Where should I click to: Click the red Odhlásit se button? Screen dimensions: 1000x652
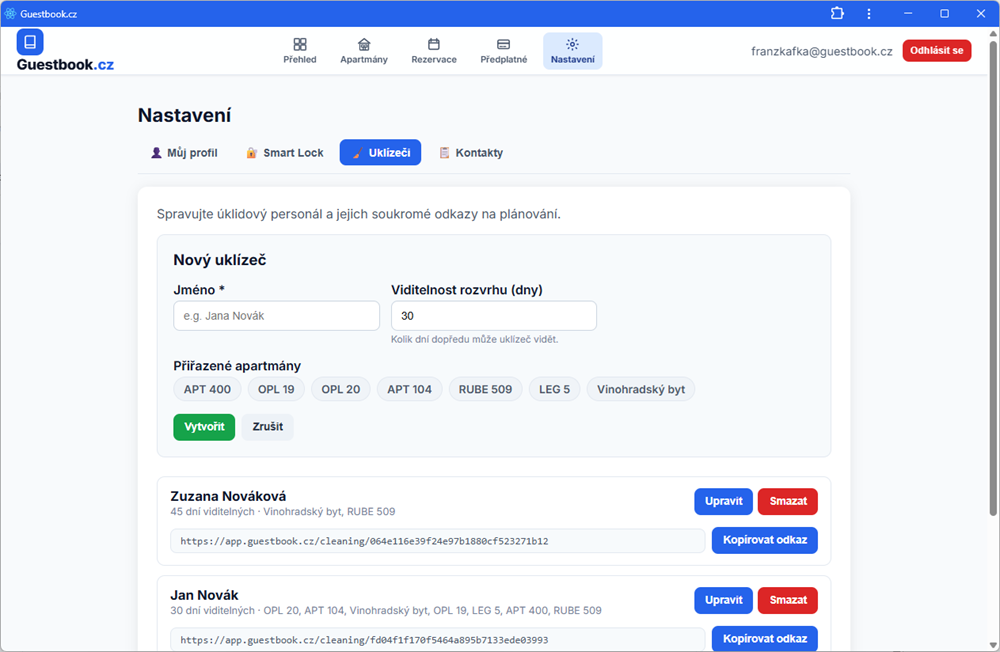click(937, 50)
